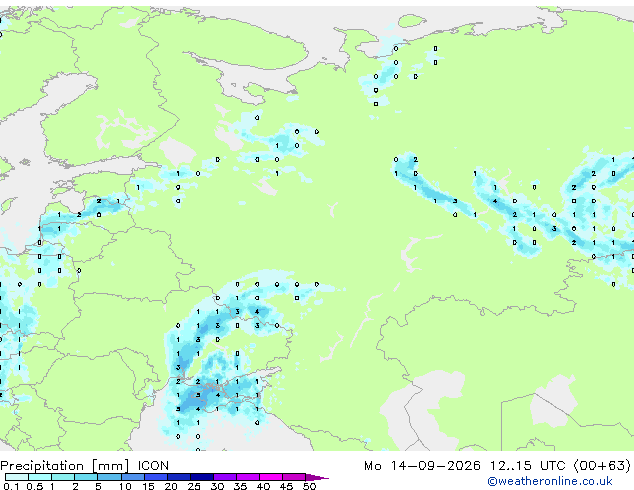This screenshot has height=490, width=634.
Task: Select the 25 to 30 mm navy swatch
Action: tap(201, 477)
